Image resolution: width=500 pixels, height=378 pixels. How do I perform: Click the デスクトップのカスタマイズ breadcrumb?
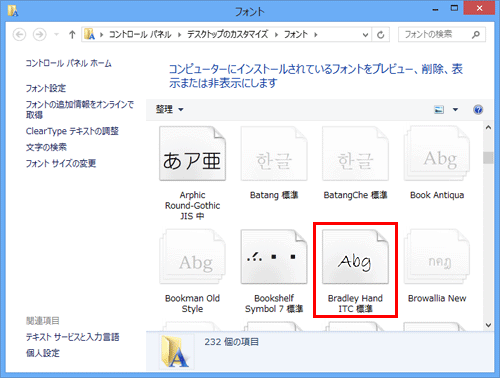click(x=227, y=34)
